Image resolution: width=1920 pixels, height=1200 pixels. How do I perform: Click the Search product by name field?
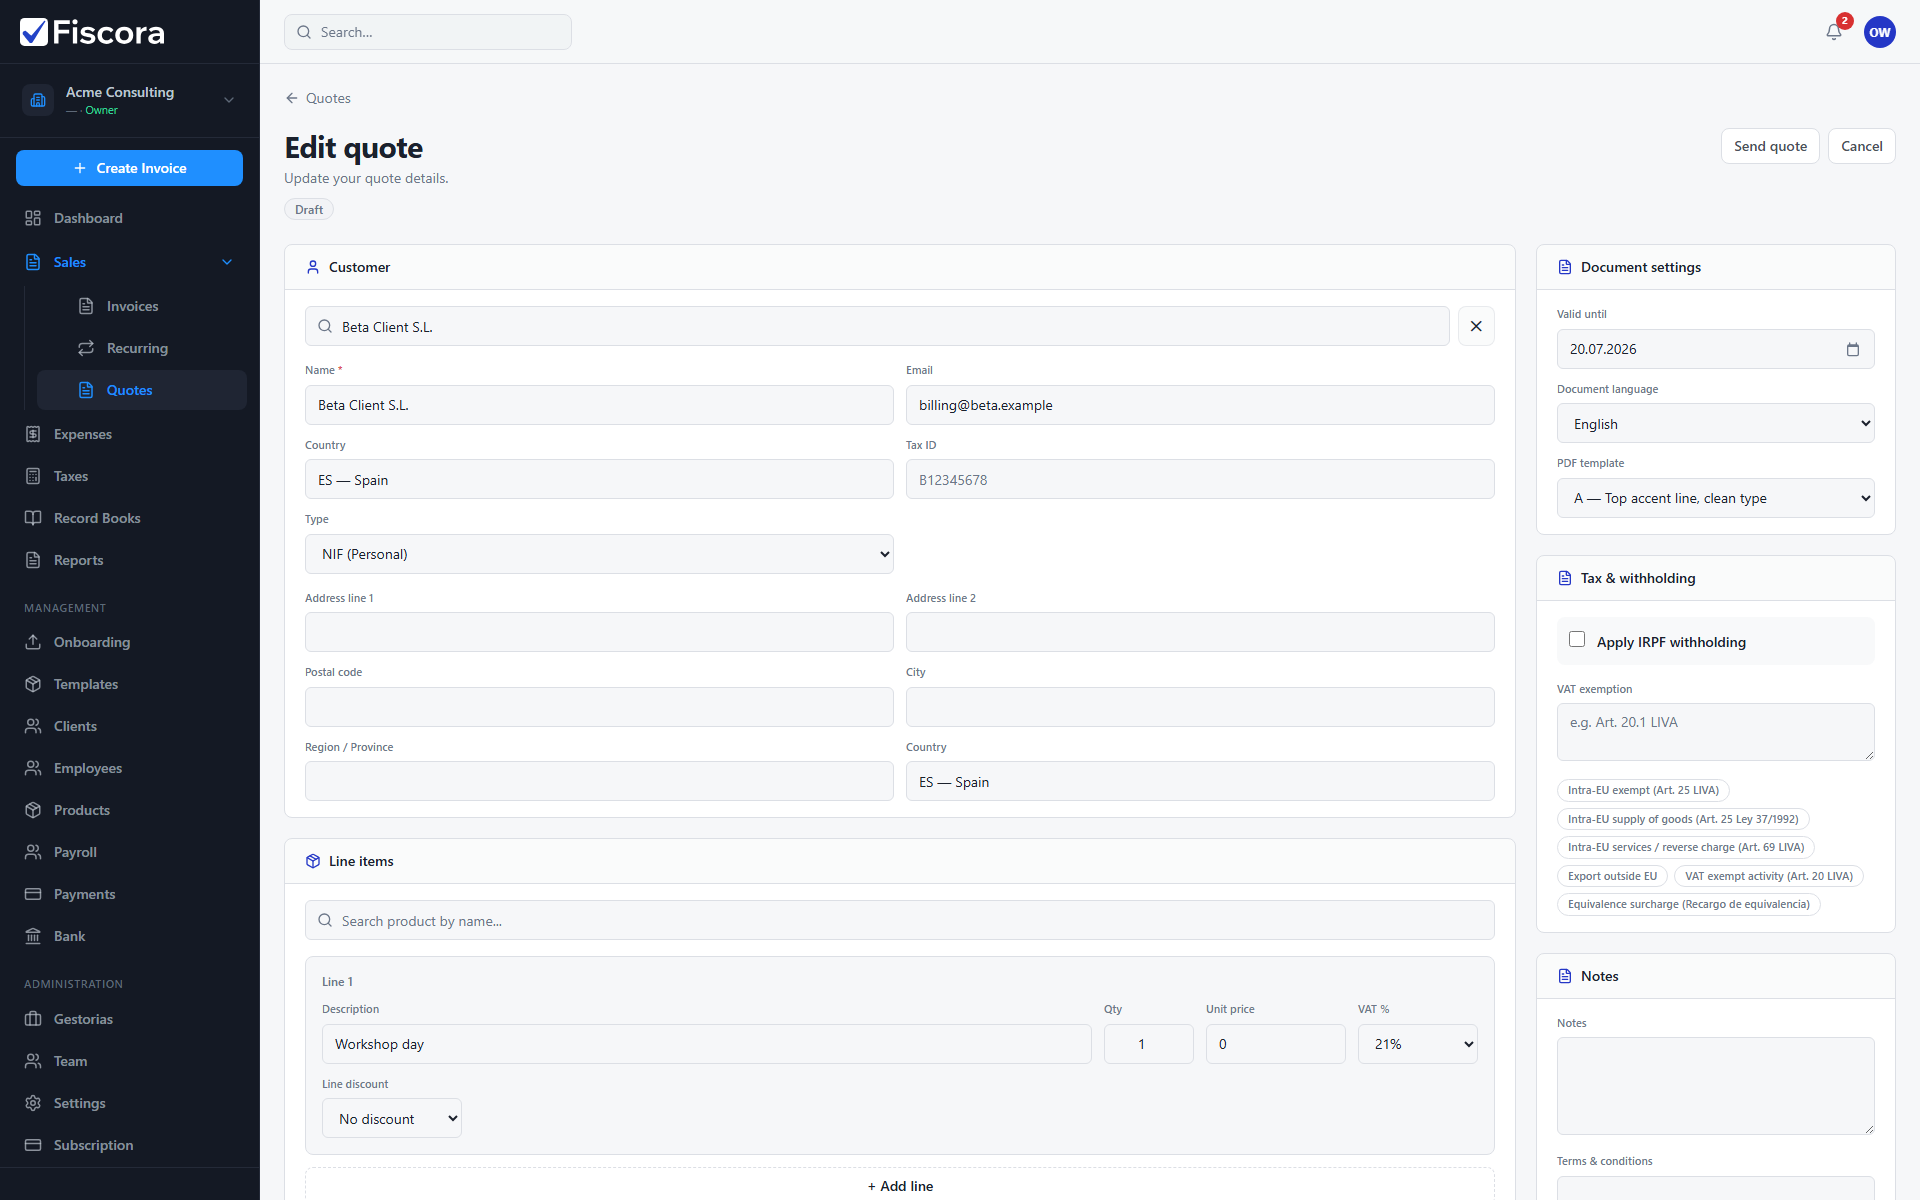pyautogui.click(x=900, y=920)
